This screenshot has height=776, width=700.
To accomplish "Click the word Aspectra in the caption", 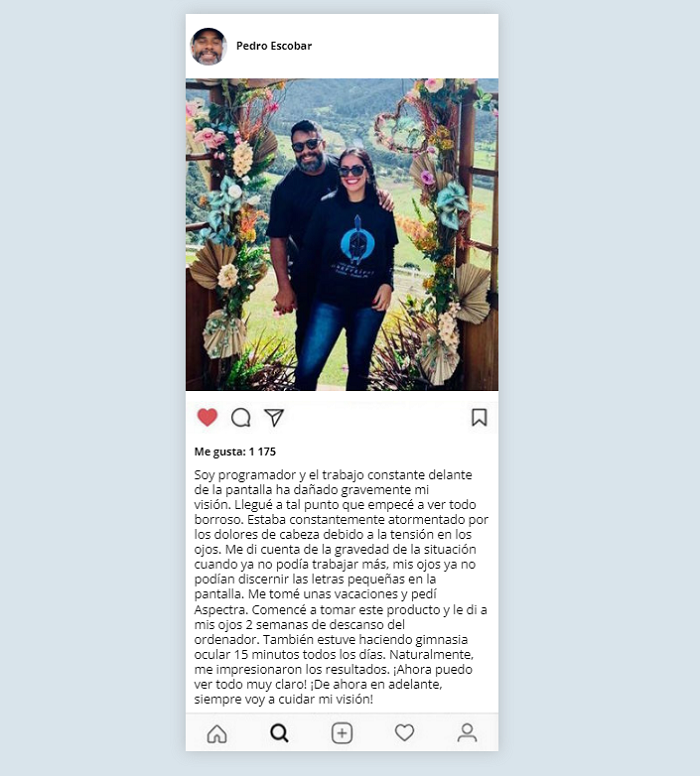I will (x=221, y=610).
